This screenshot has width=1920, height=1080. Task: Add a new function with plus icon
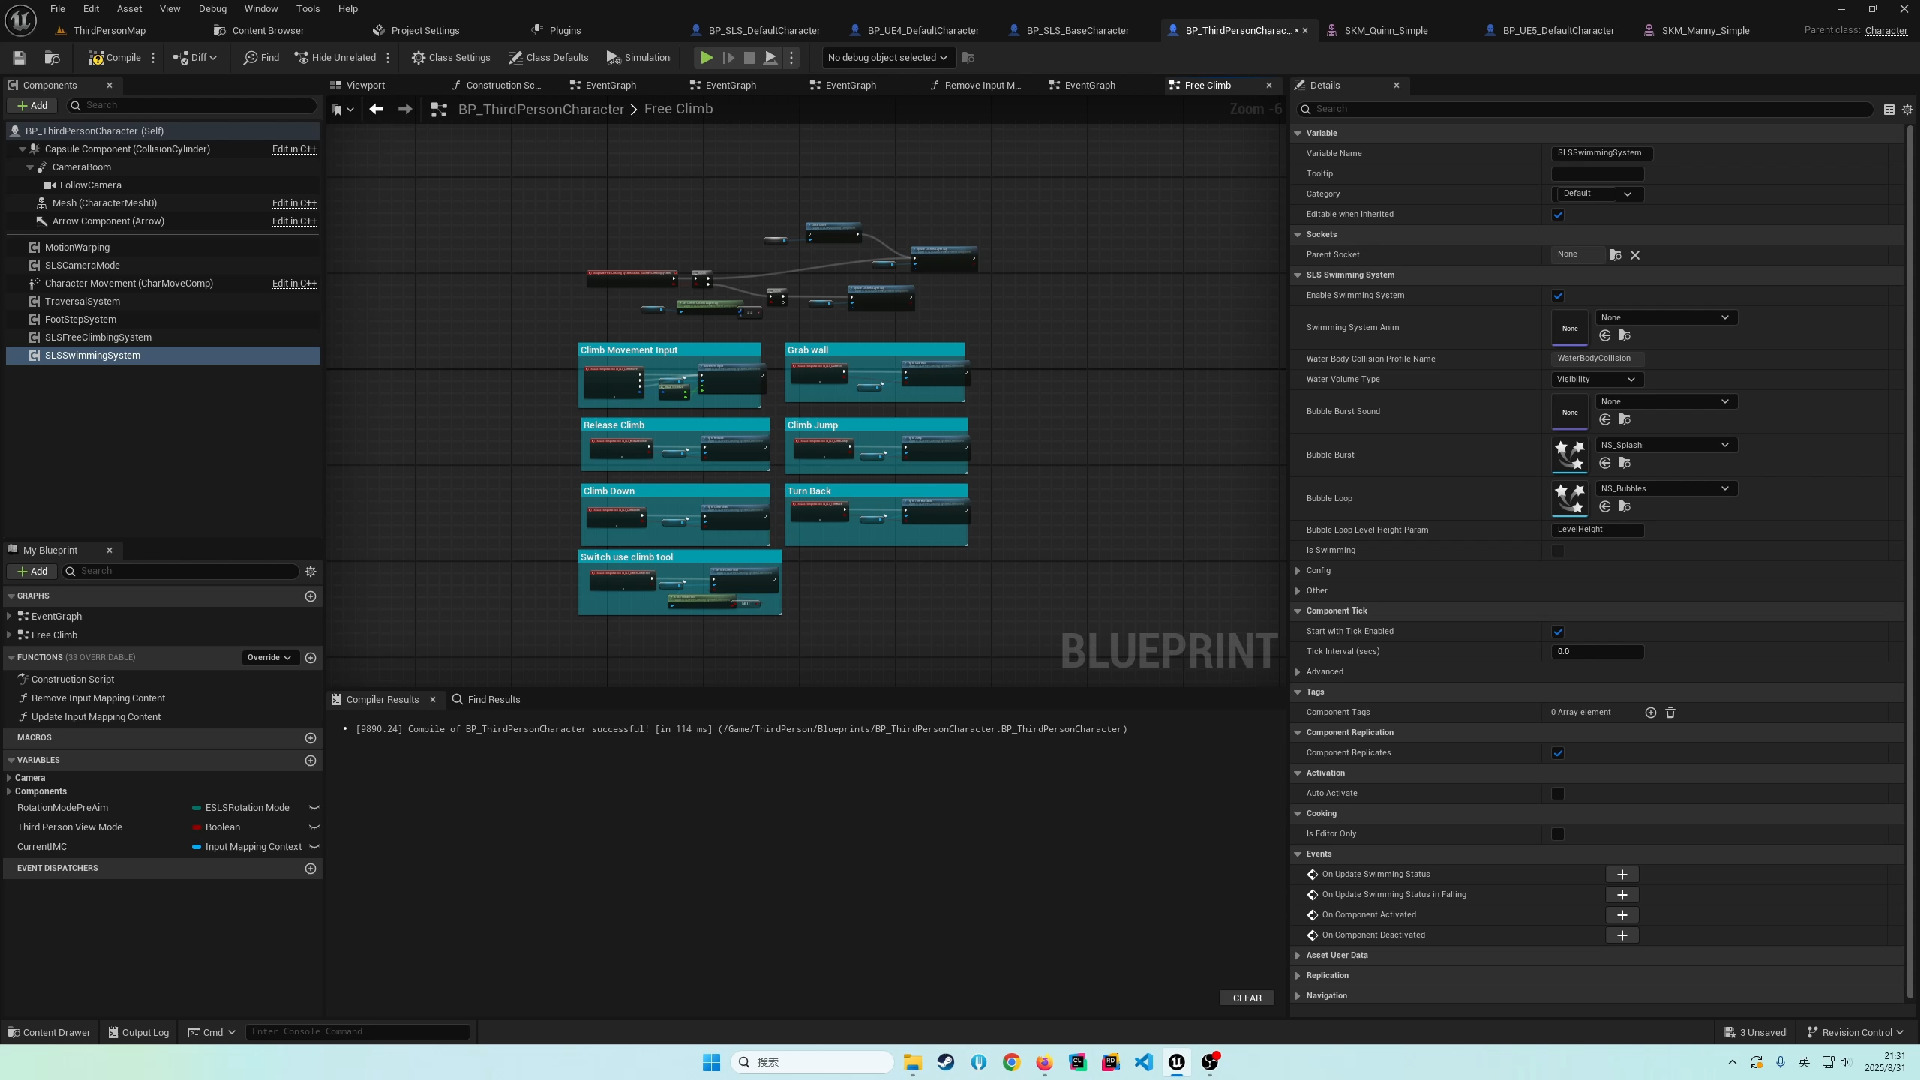310,658
